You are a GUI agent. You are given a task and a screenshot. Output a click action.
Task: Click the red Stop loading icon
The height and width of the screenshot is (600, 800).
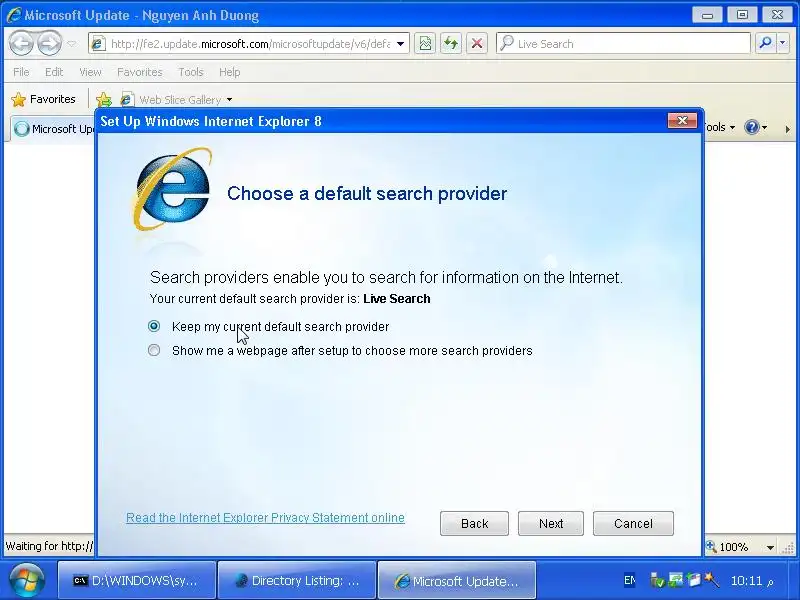click(477, 44)
